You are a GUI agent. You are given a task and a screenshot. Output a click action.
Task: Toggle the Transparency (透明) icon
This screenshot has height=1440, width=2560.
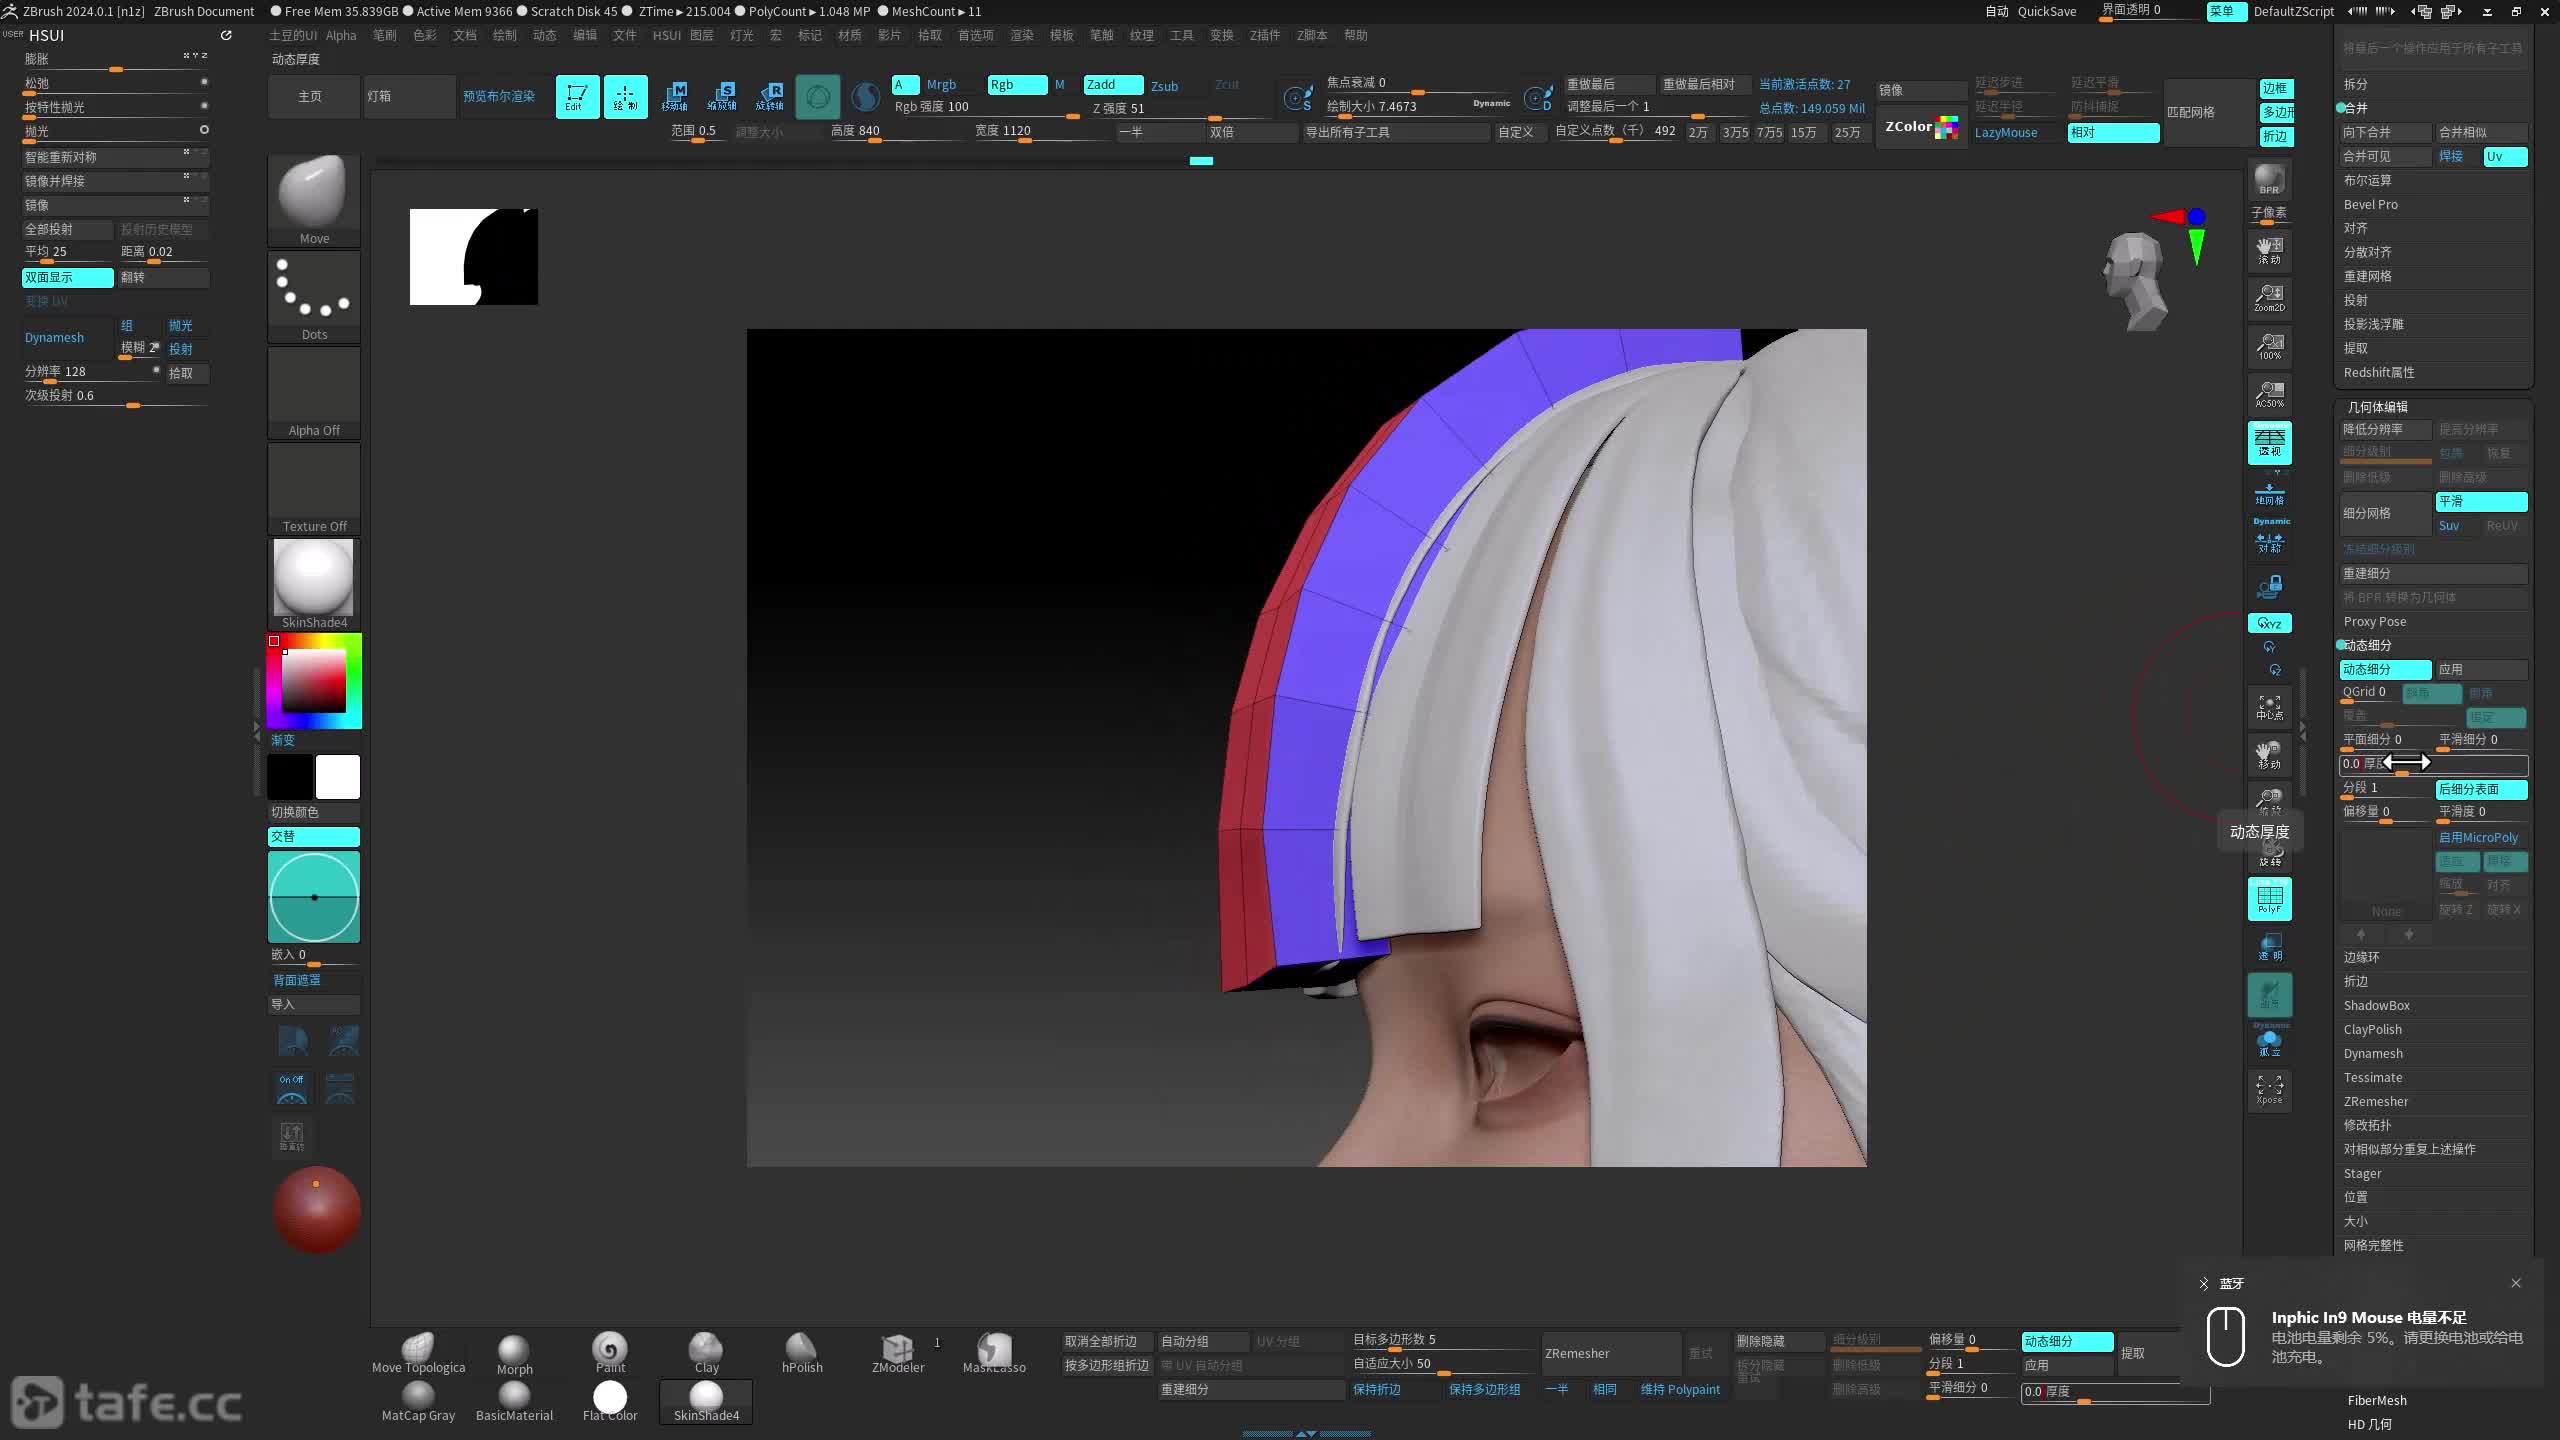click(2269, 946)
